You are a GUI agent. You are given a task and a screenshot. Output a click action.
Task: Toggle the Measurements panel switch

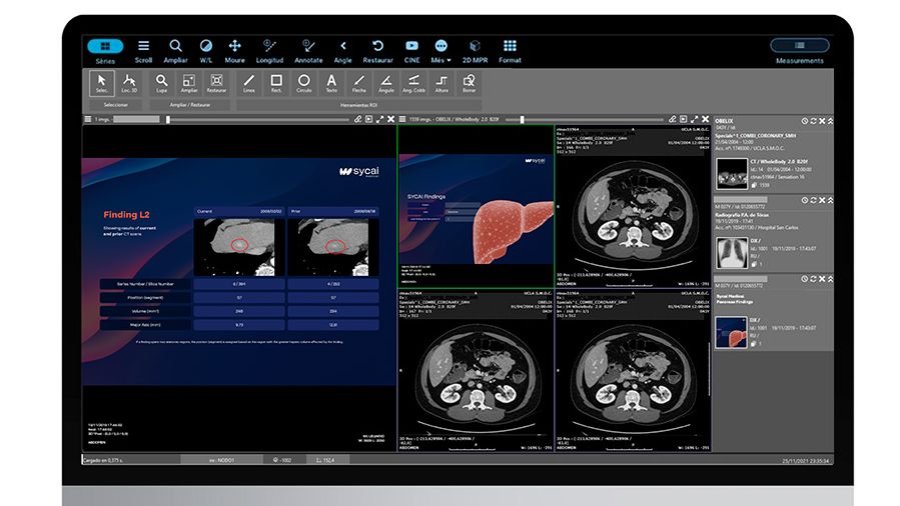click(x=800, y=45)
